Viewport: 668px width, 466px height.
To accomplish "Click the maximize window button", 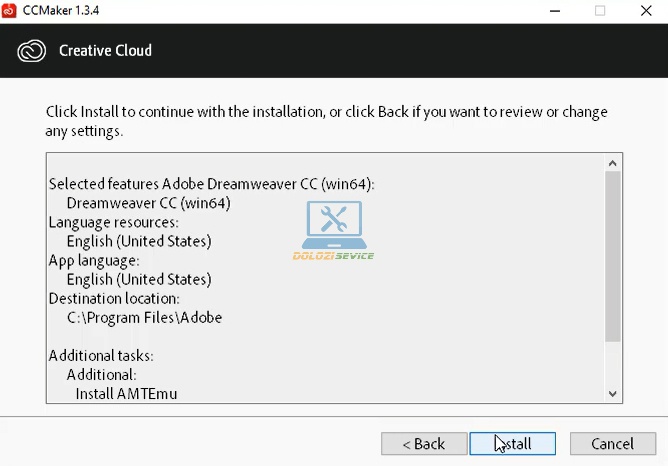I will click(x=600, y=10).
